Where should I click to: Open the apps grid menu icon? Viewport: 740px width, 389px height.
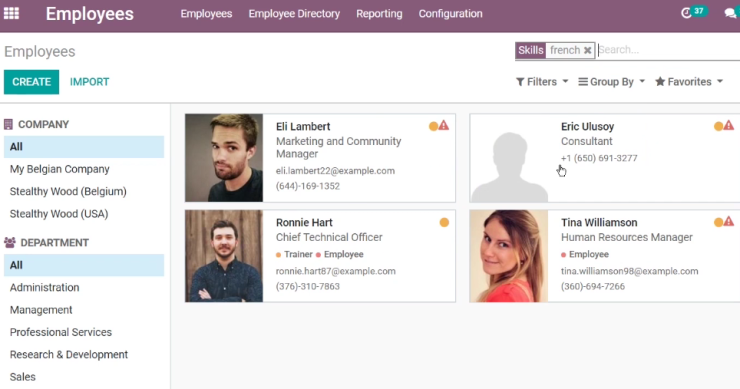point(11,13)
